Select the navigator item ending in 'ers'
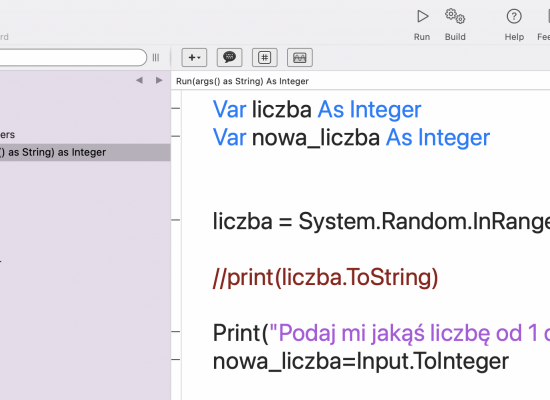The width and height of the screenshot is (550, 400). click(x=7, y=135)
